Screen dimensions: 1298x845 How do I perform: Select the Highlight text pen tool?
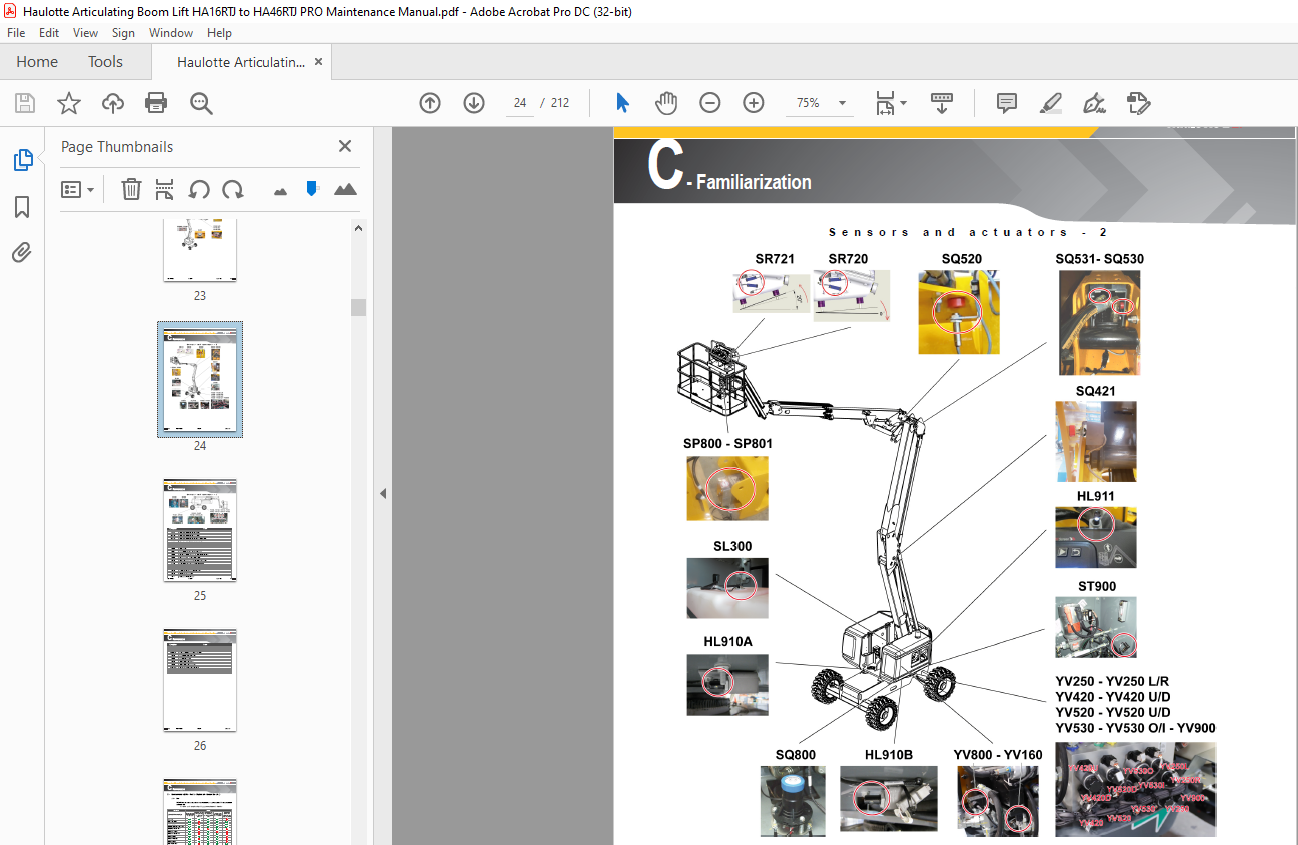[1050, 103]
